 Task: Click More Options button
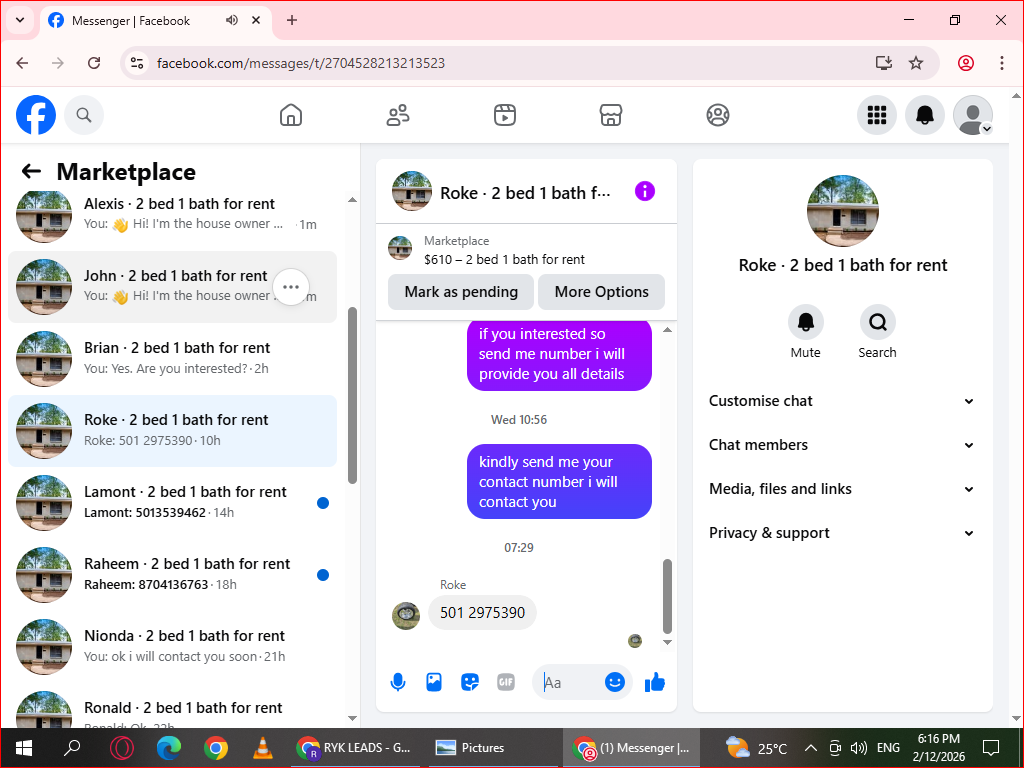coord(601,292)
